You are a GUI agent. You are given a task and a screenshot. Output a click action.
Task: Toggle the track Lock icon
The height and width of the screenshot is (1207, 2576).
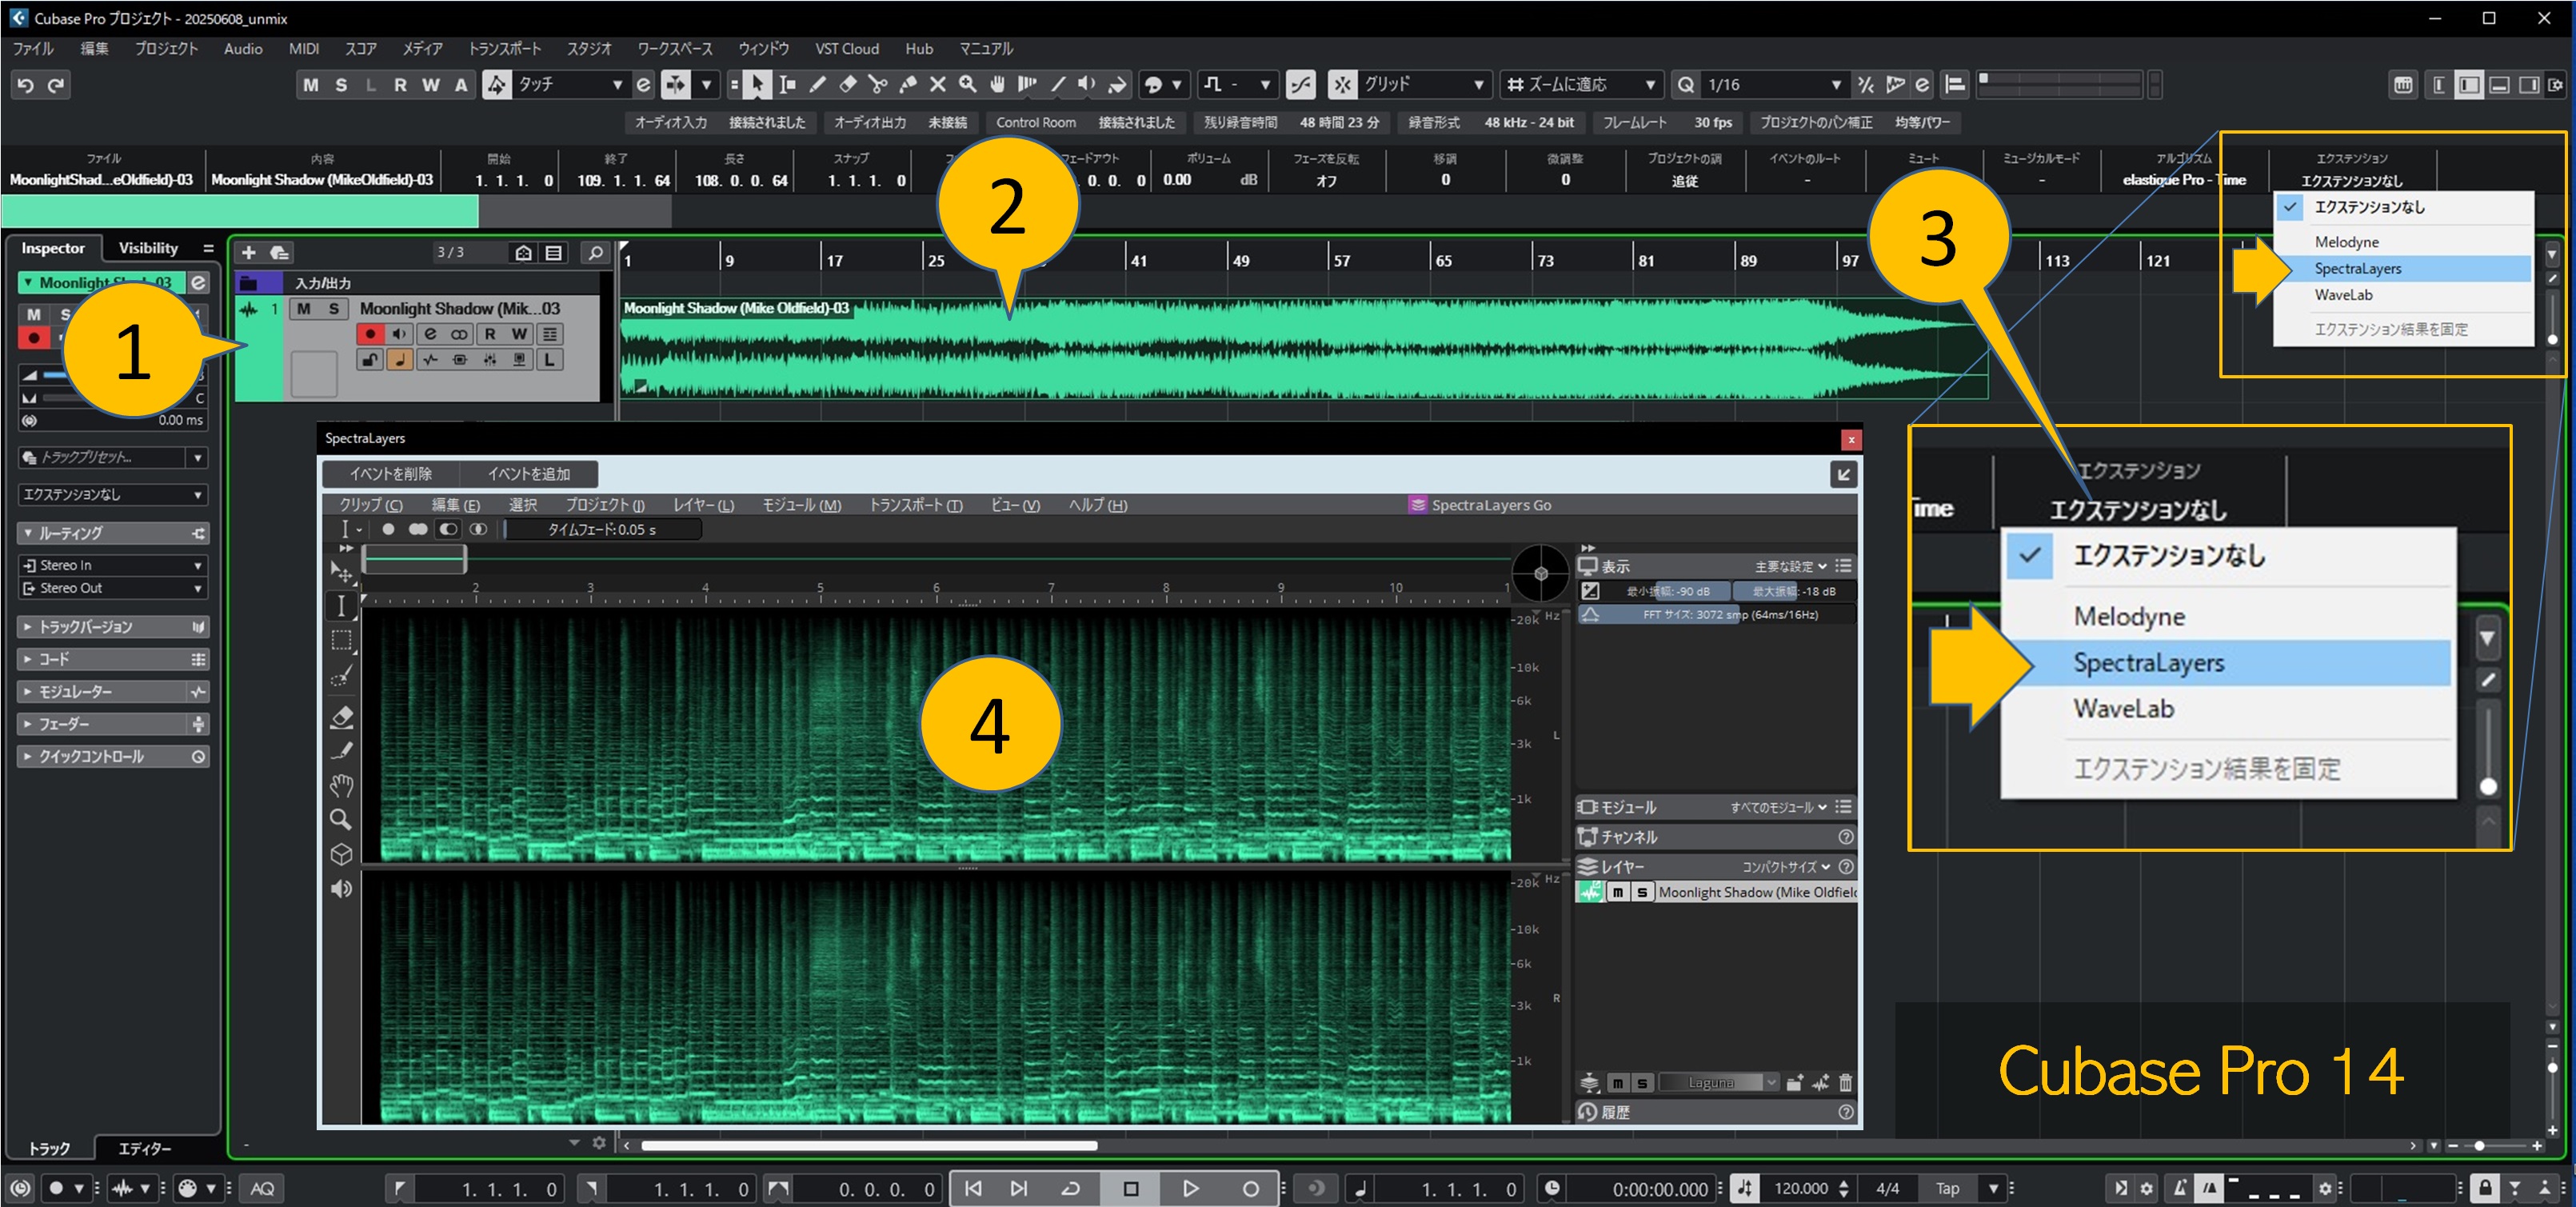(370, 360)
